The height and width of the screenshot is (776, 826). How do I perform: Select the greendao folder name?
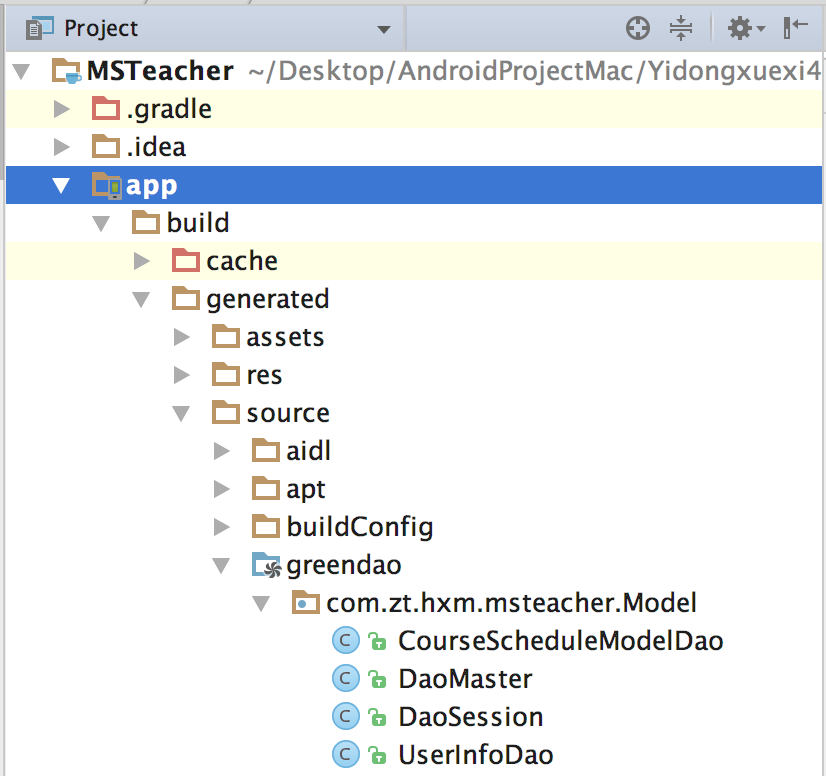[x=344, y=566]
